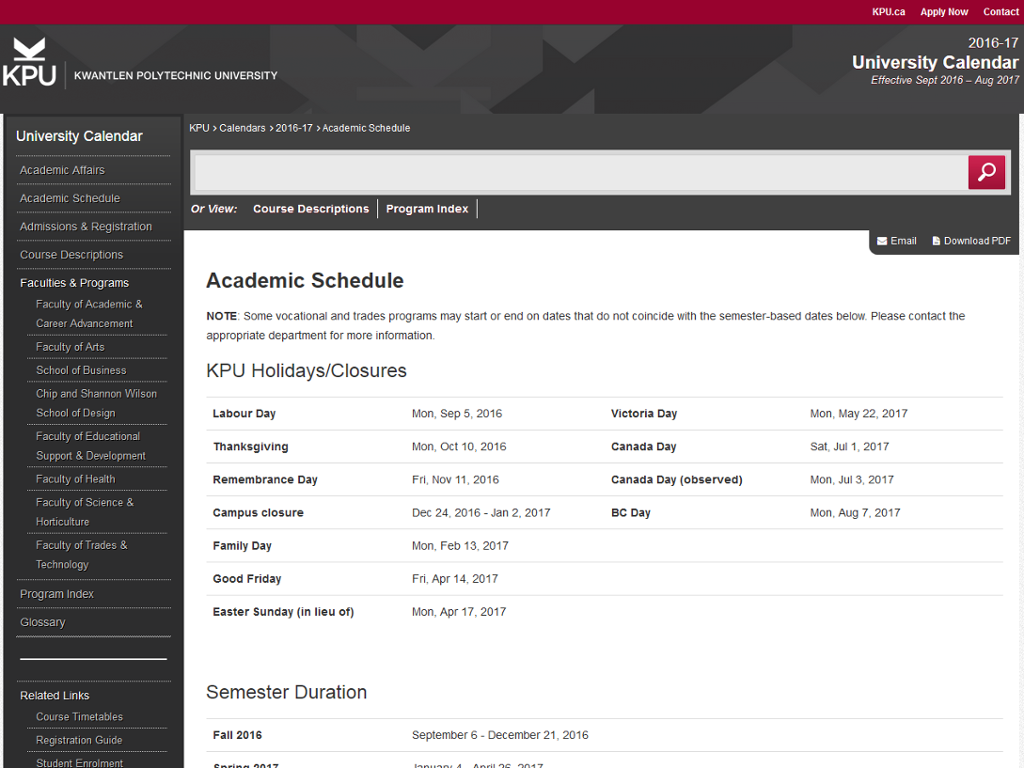Click the Download PDF document icon
The height and width of the screenshot is (768, 1024).
pos(936,241)
